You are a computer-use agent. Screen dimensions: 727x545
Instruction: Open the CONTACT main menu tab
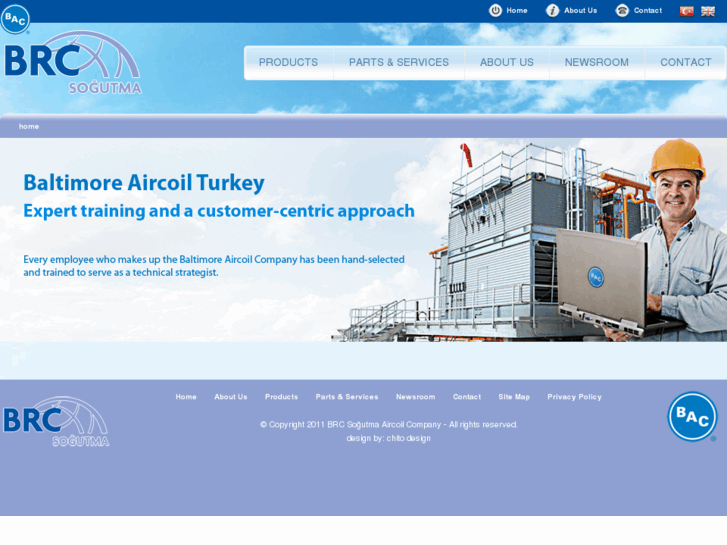point(686,63)
